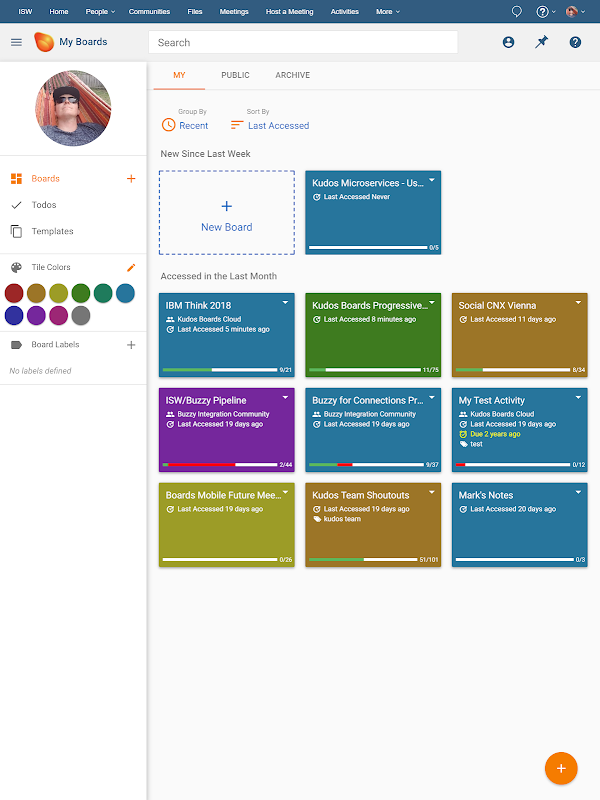Select the olive yellow-green color swatch
The height and width of the screenshot is (800, 600).
click(x=59, y=293)
